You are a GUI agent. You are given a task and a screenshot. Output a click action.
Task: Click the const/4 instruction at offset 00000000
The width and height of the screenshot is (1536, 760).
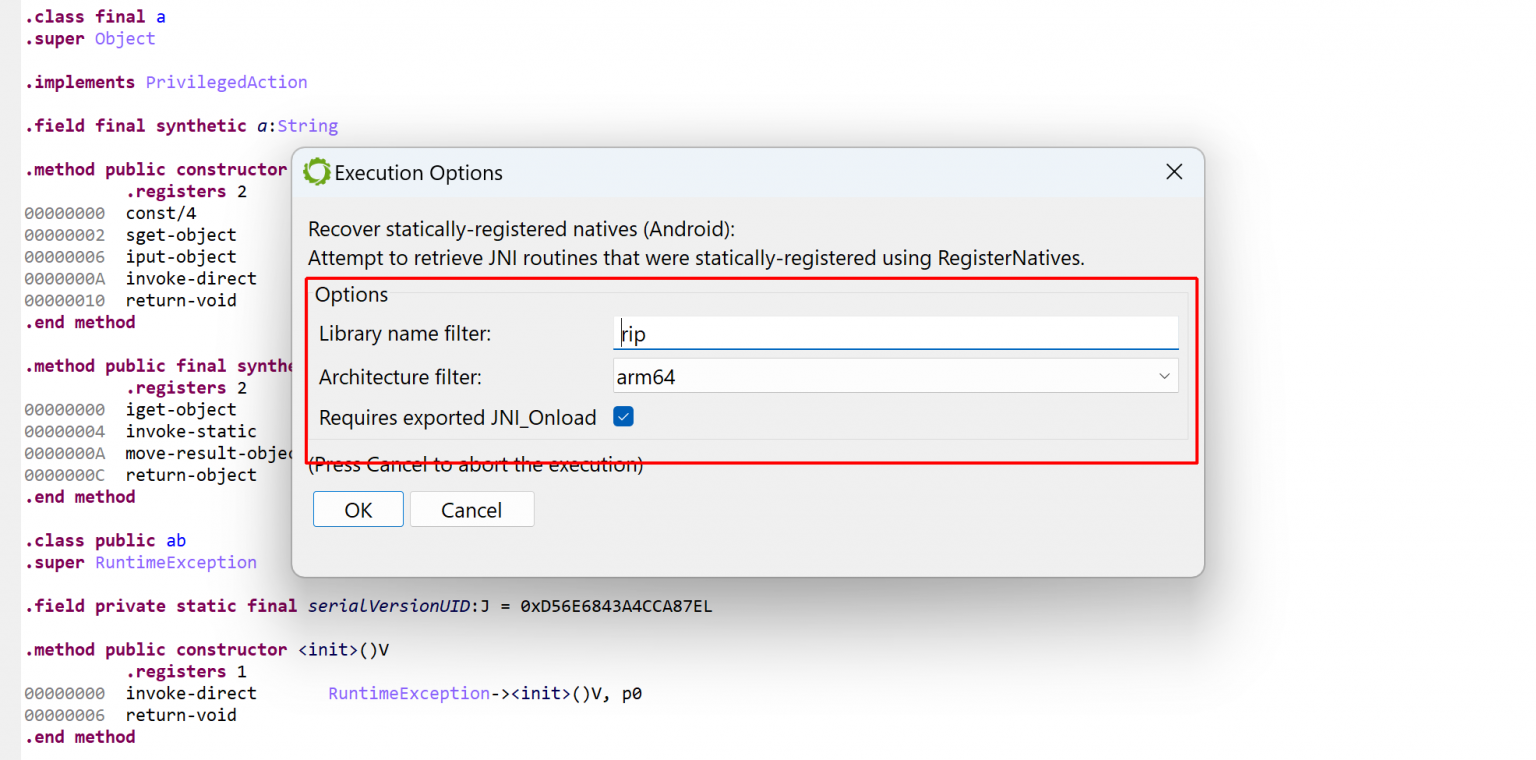coord(160,212)
